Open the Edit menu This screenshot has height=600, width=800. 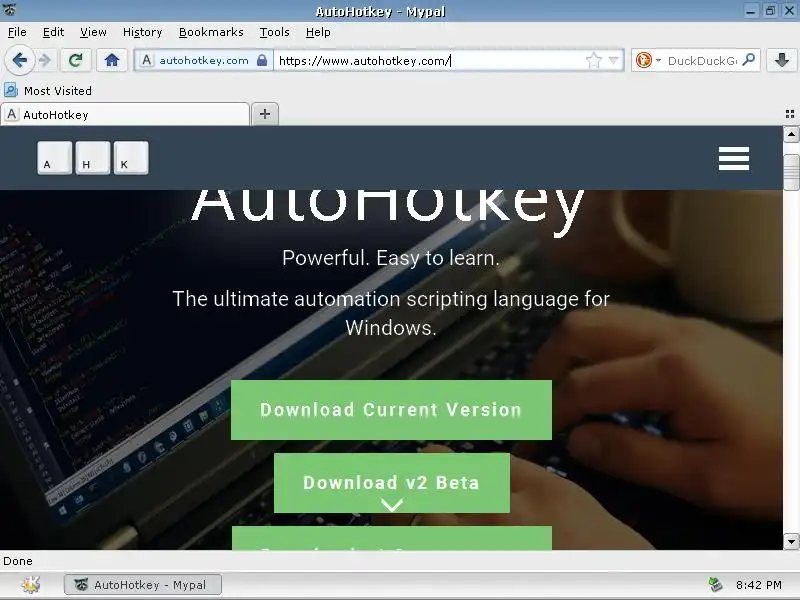(53, 32)
